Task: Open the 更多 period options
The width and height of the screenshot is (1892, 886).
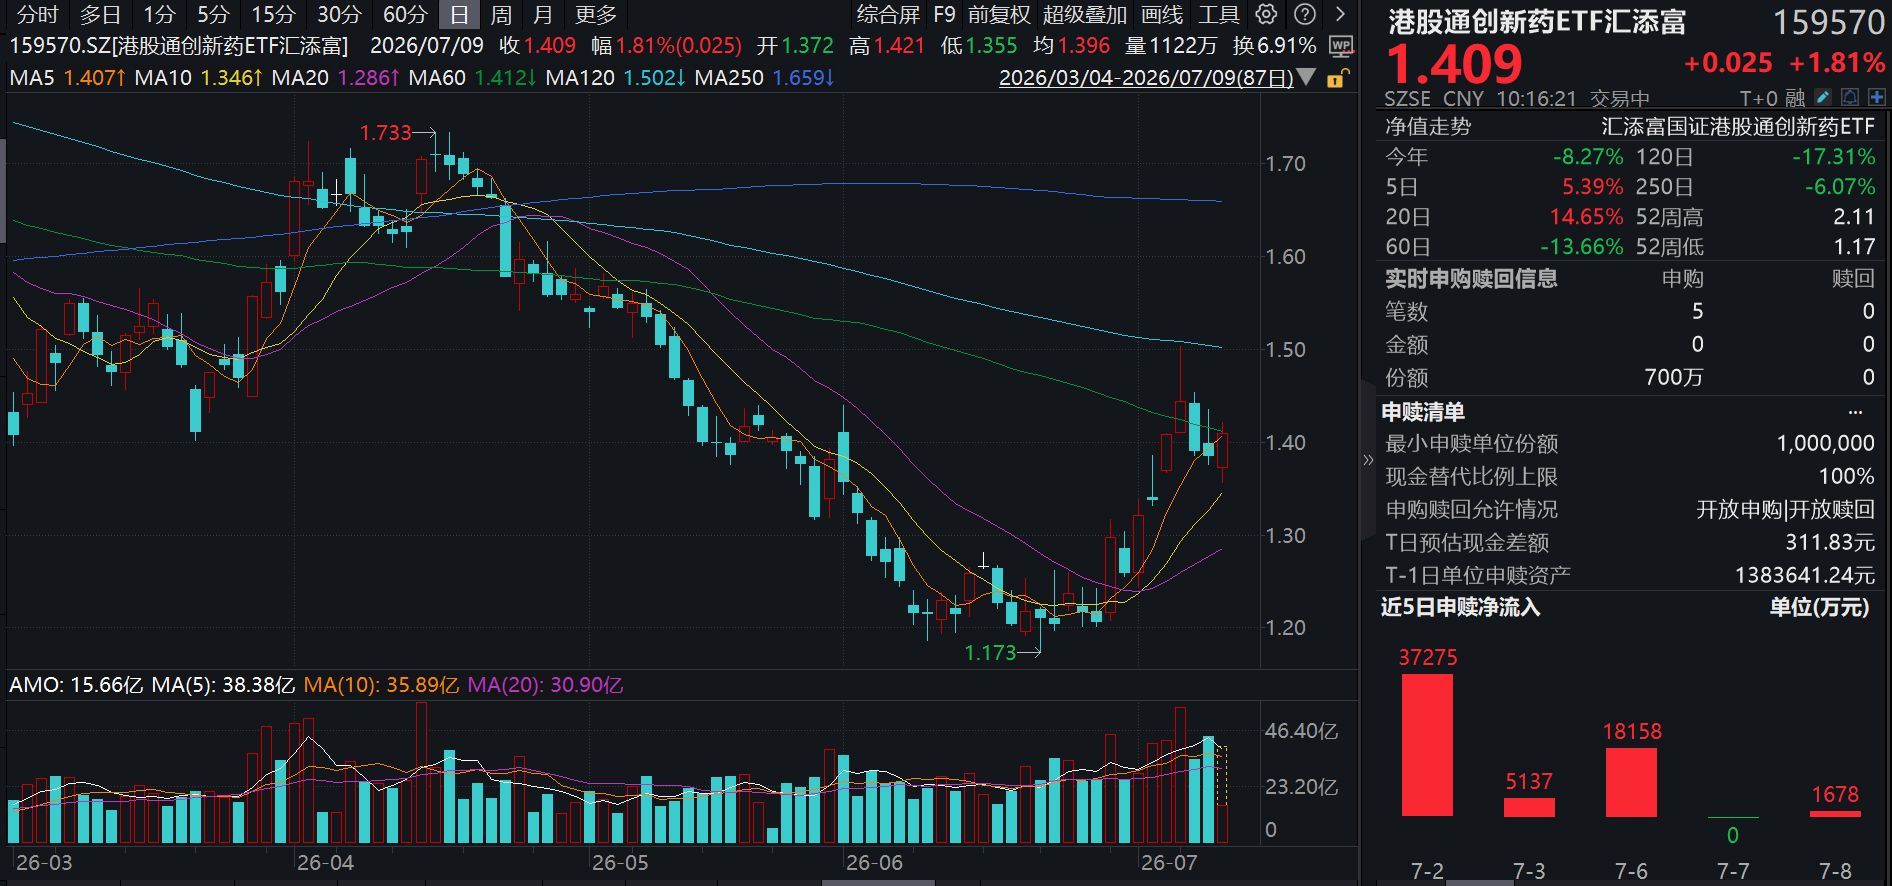Action: [596, 15]
